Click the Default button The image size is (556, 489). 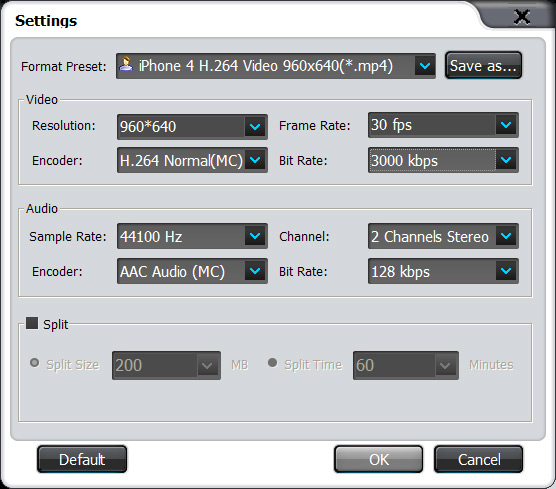point(82,459)
